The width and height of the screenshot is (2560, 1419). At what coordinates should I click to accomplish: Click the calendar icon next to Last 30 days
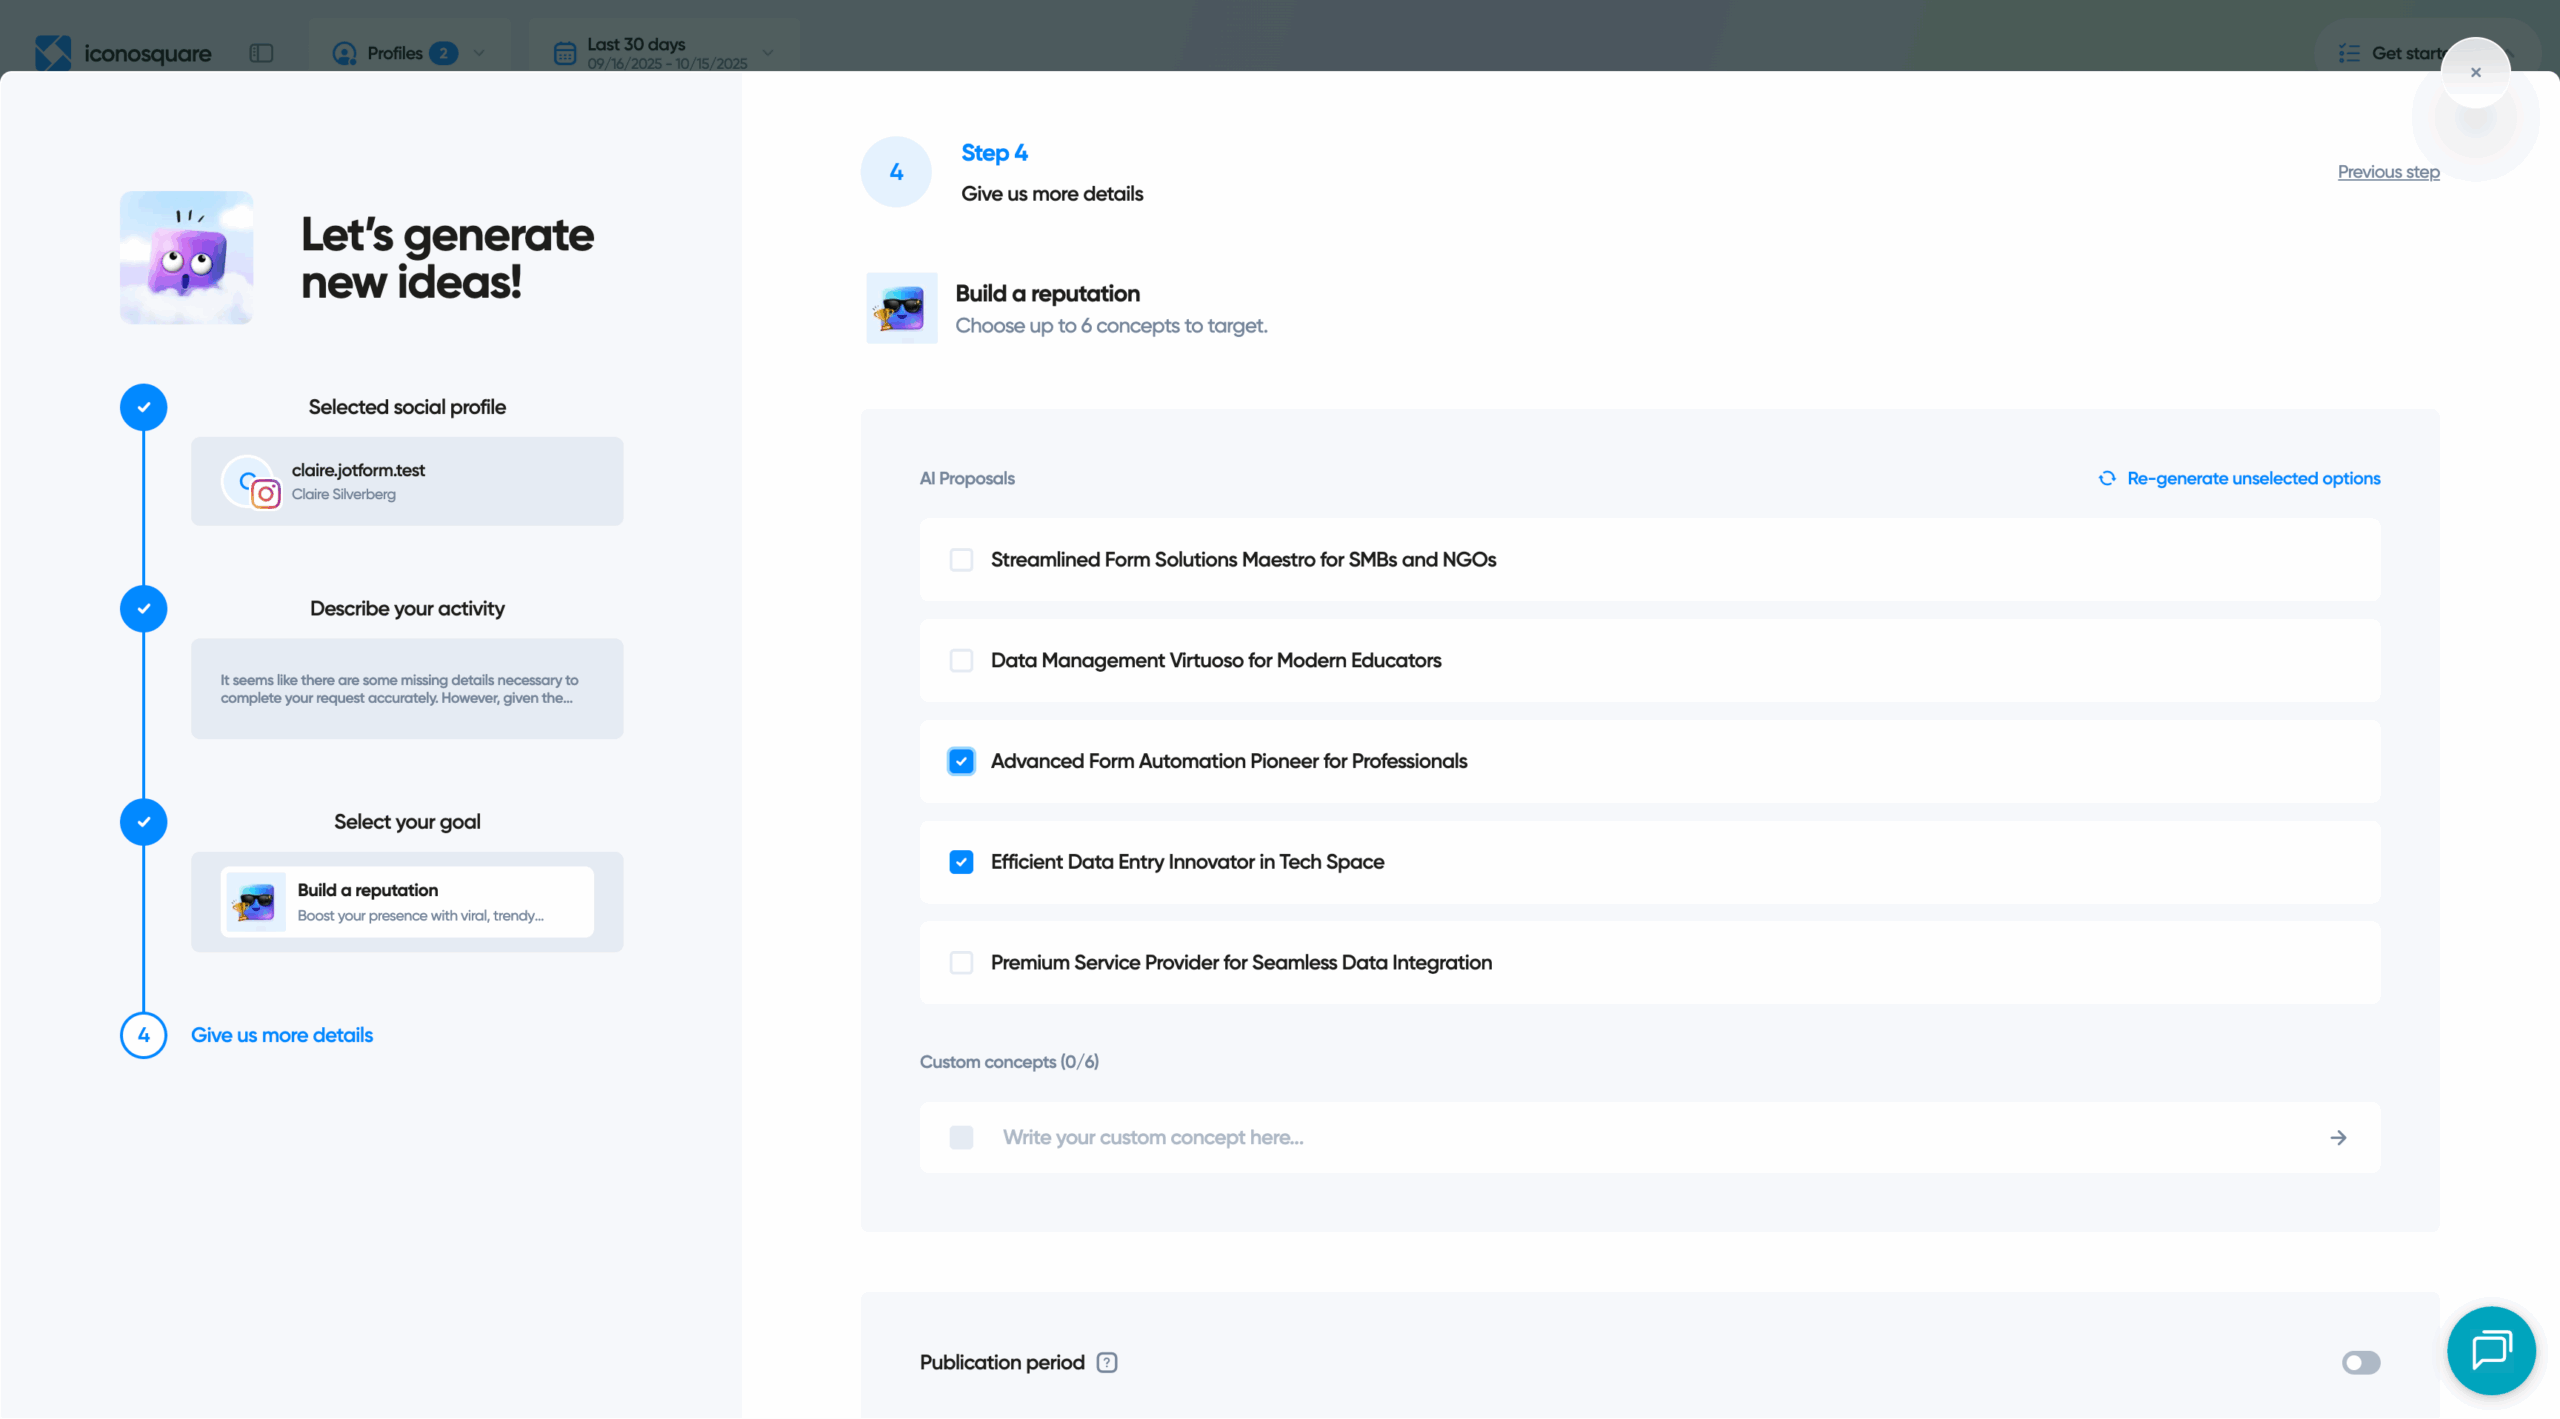(x=565, y=52)
